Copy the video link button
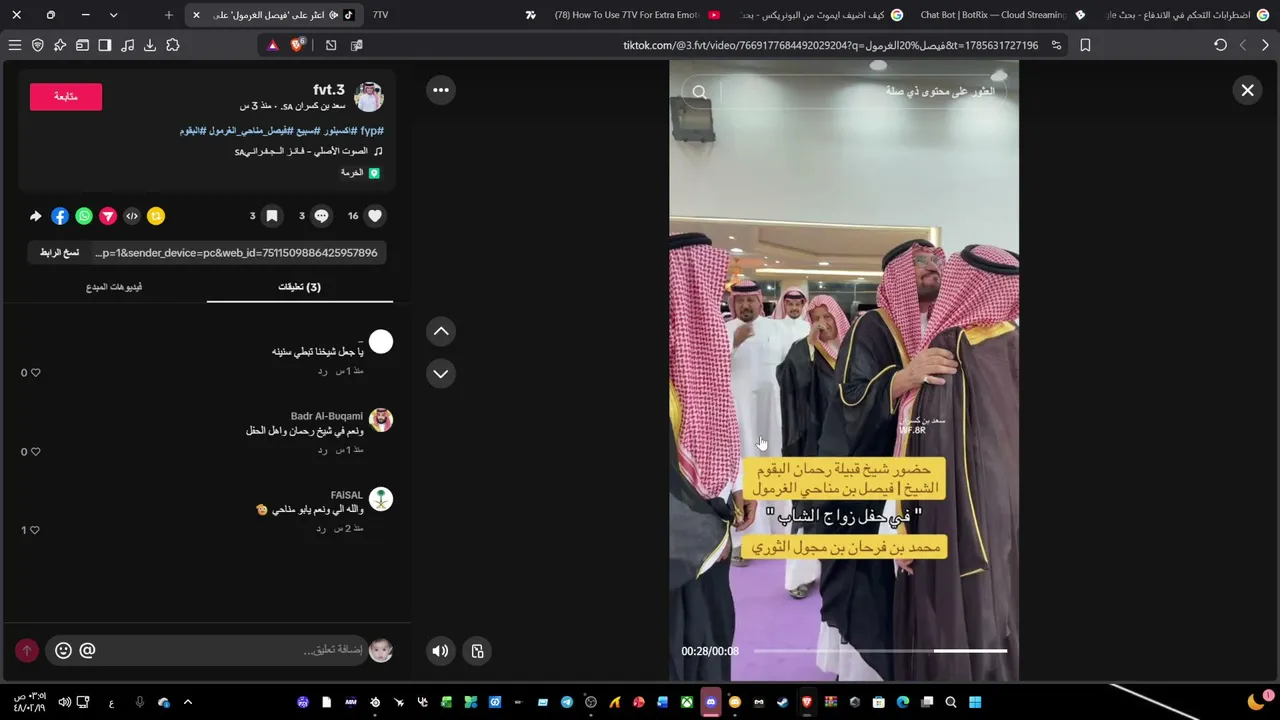The width and height of the screenshot is (1280, 720). [59, 253]
